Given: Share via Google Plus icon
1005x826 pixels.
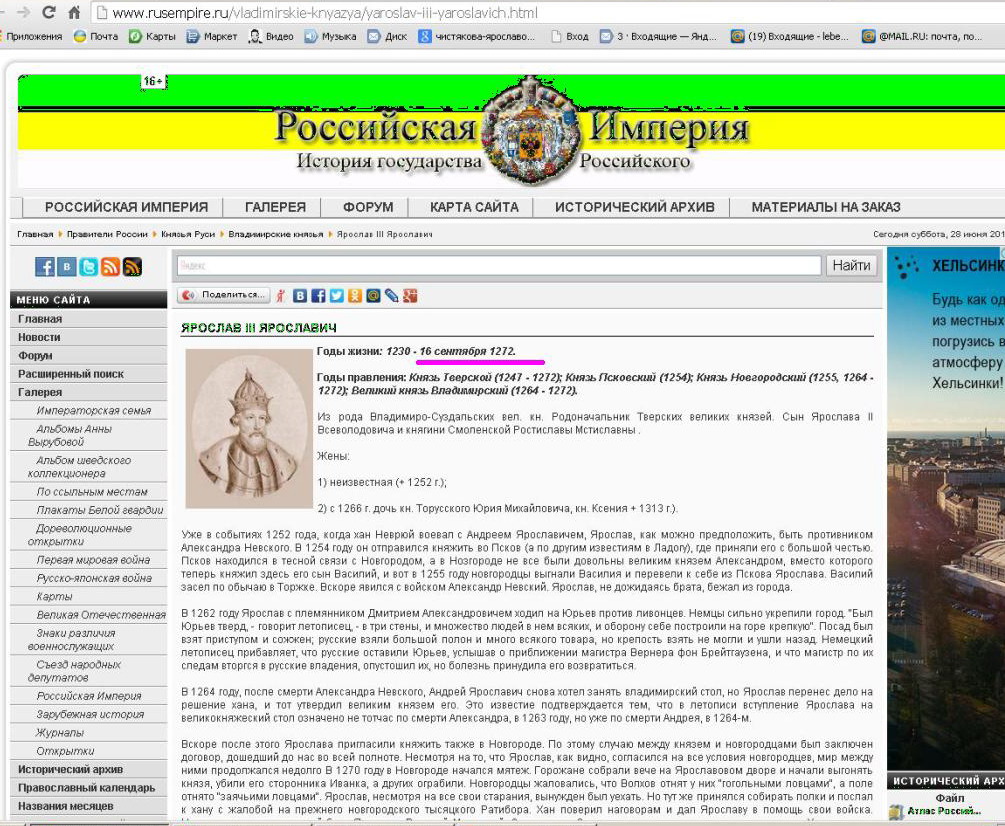Looking at the screenshot, I should pos(409,296).
